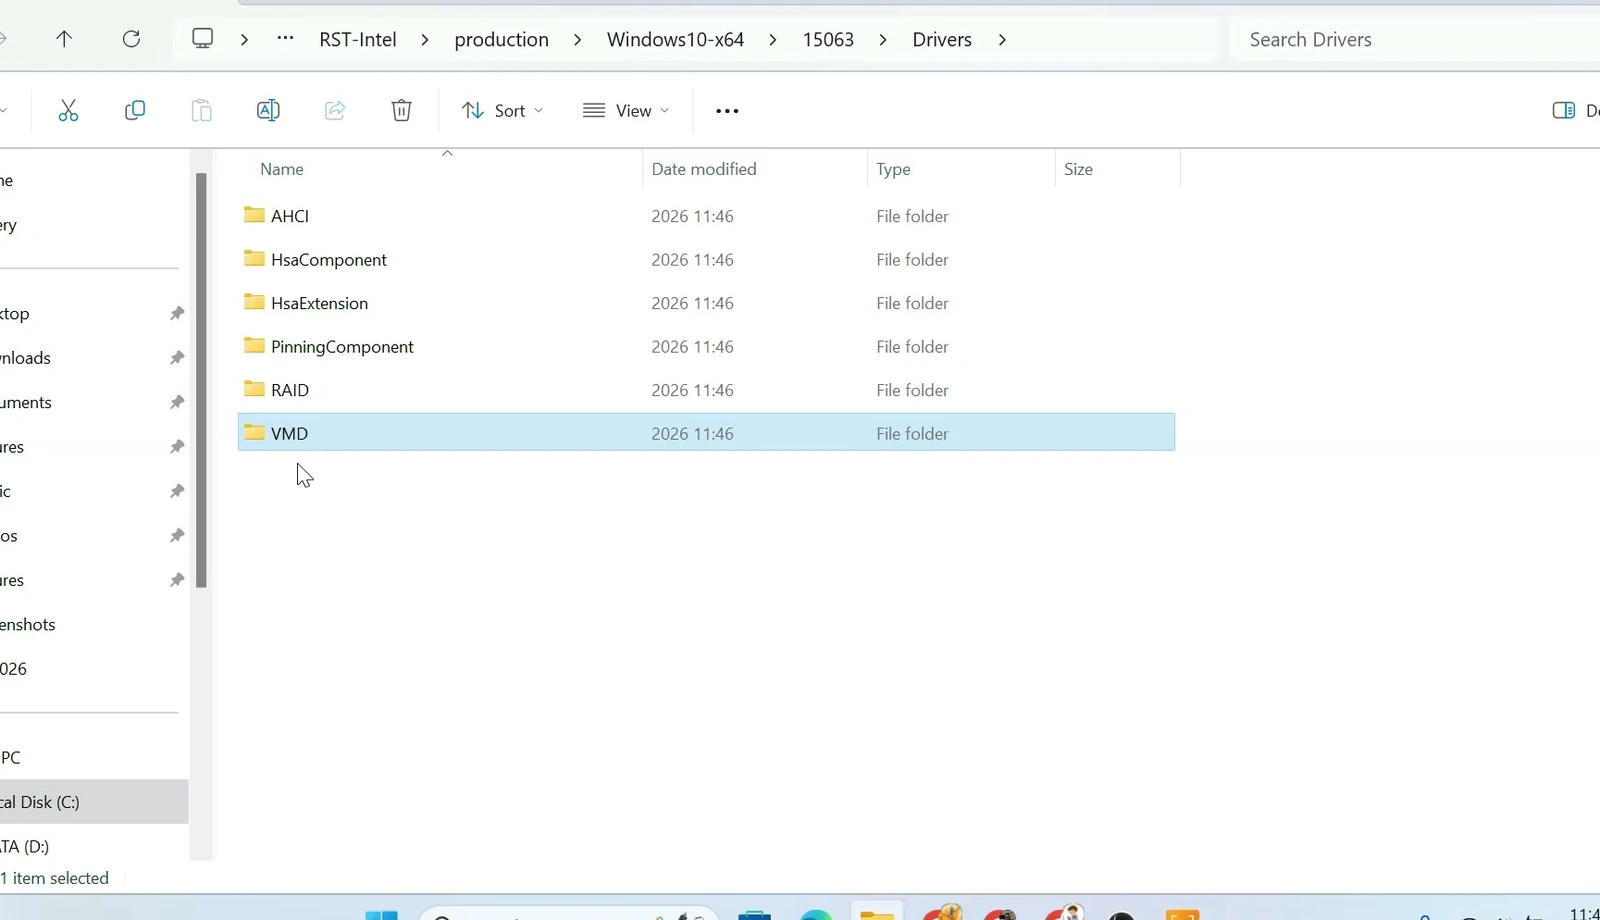
Task: Cut the selected item with scissors icon
Action: 68,110
